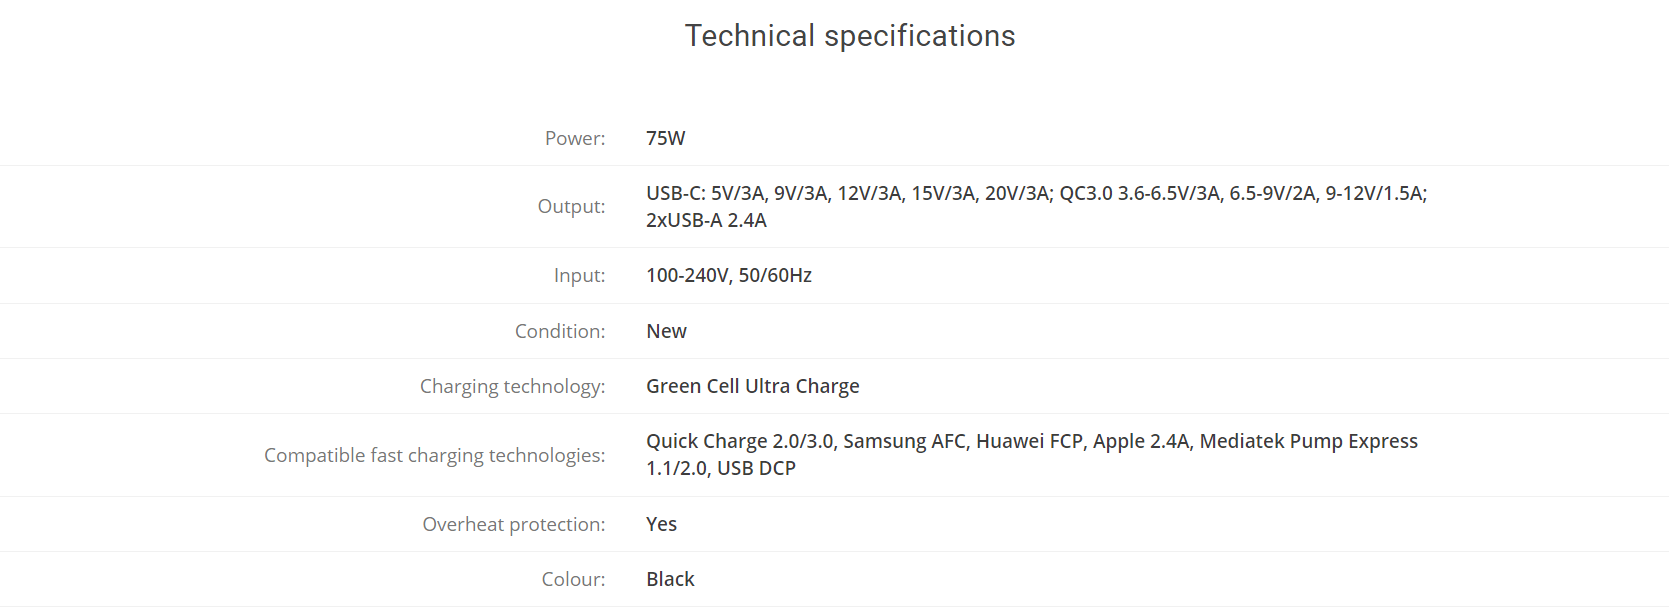The image size is (1669, 608).
Task: Click the 1.1/2.0, USB DCP line
Action: (x=721, y=468)
